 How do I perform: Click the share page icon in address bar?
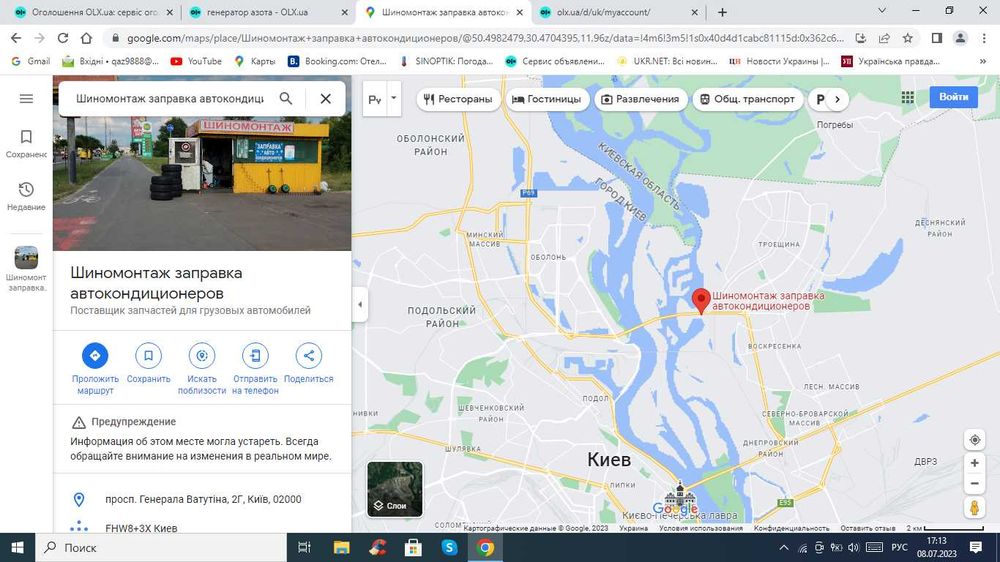click(884, 38)
